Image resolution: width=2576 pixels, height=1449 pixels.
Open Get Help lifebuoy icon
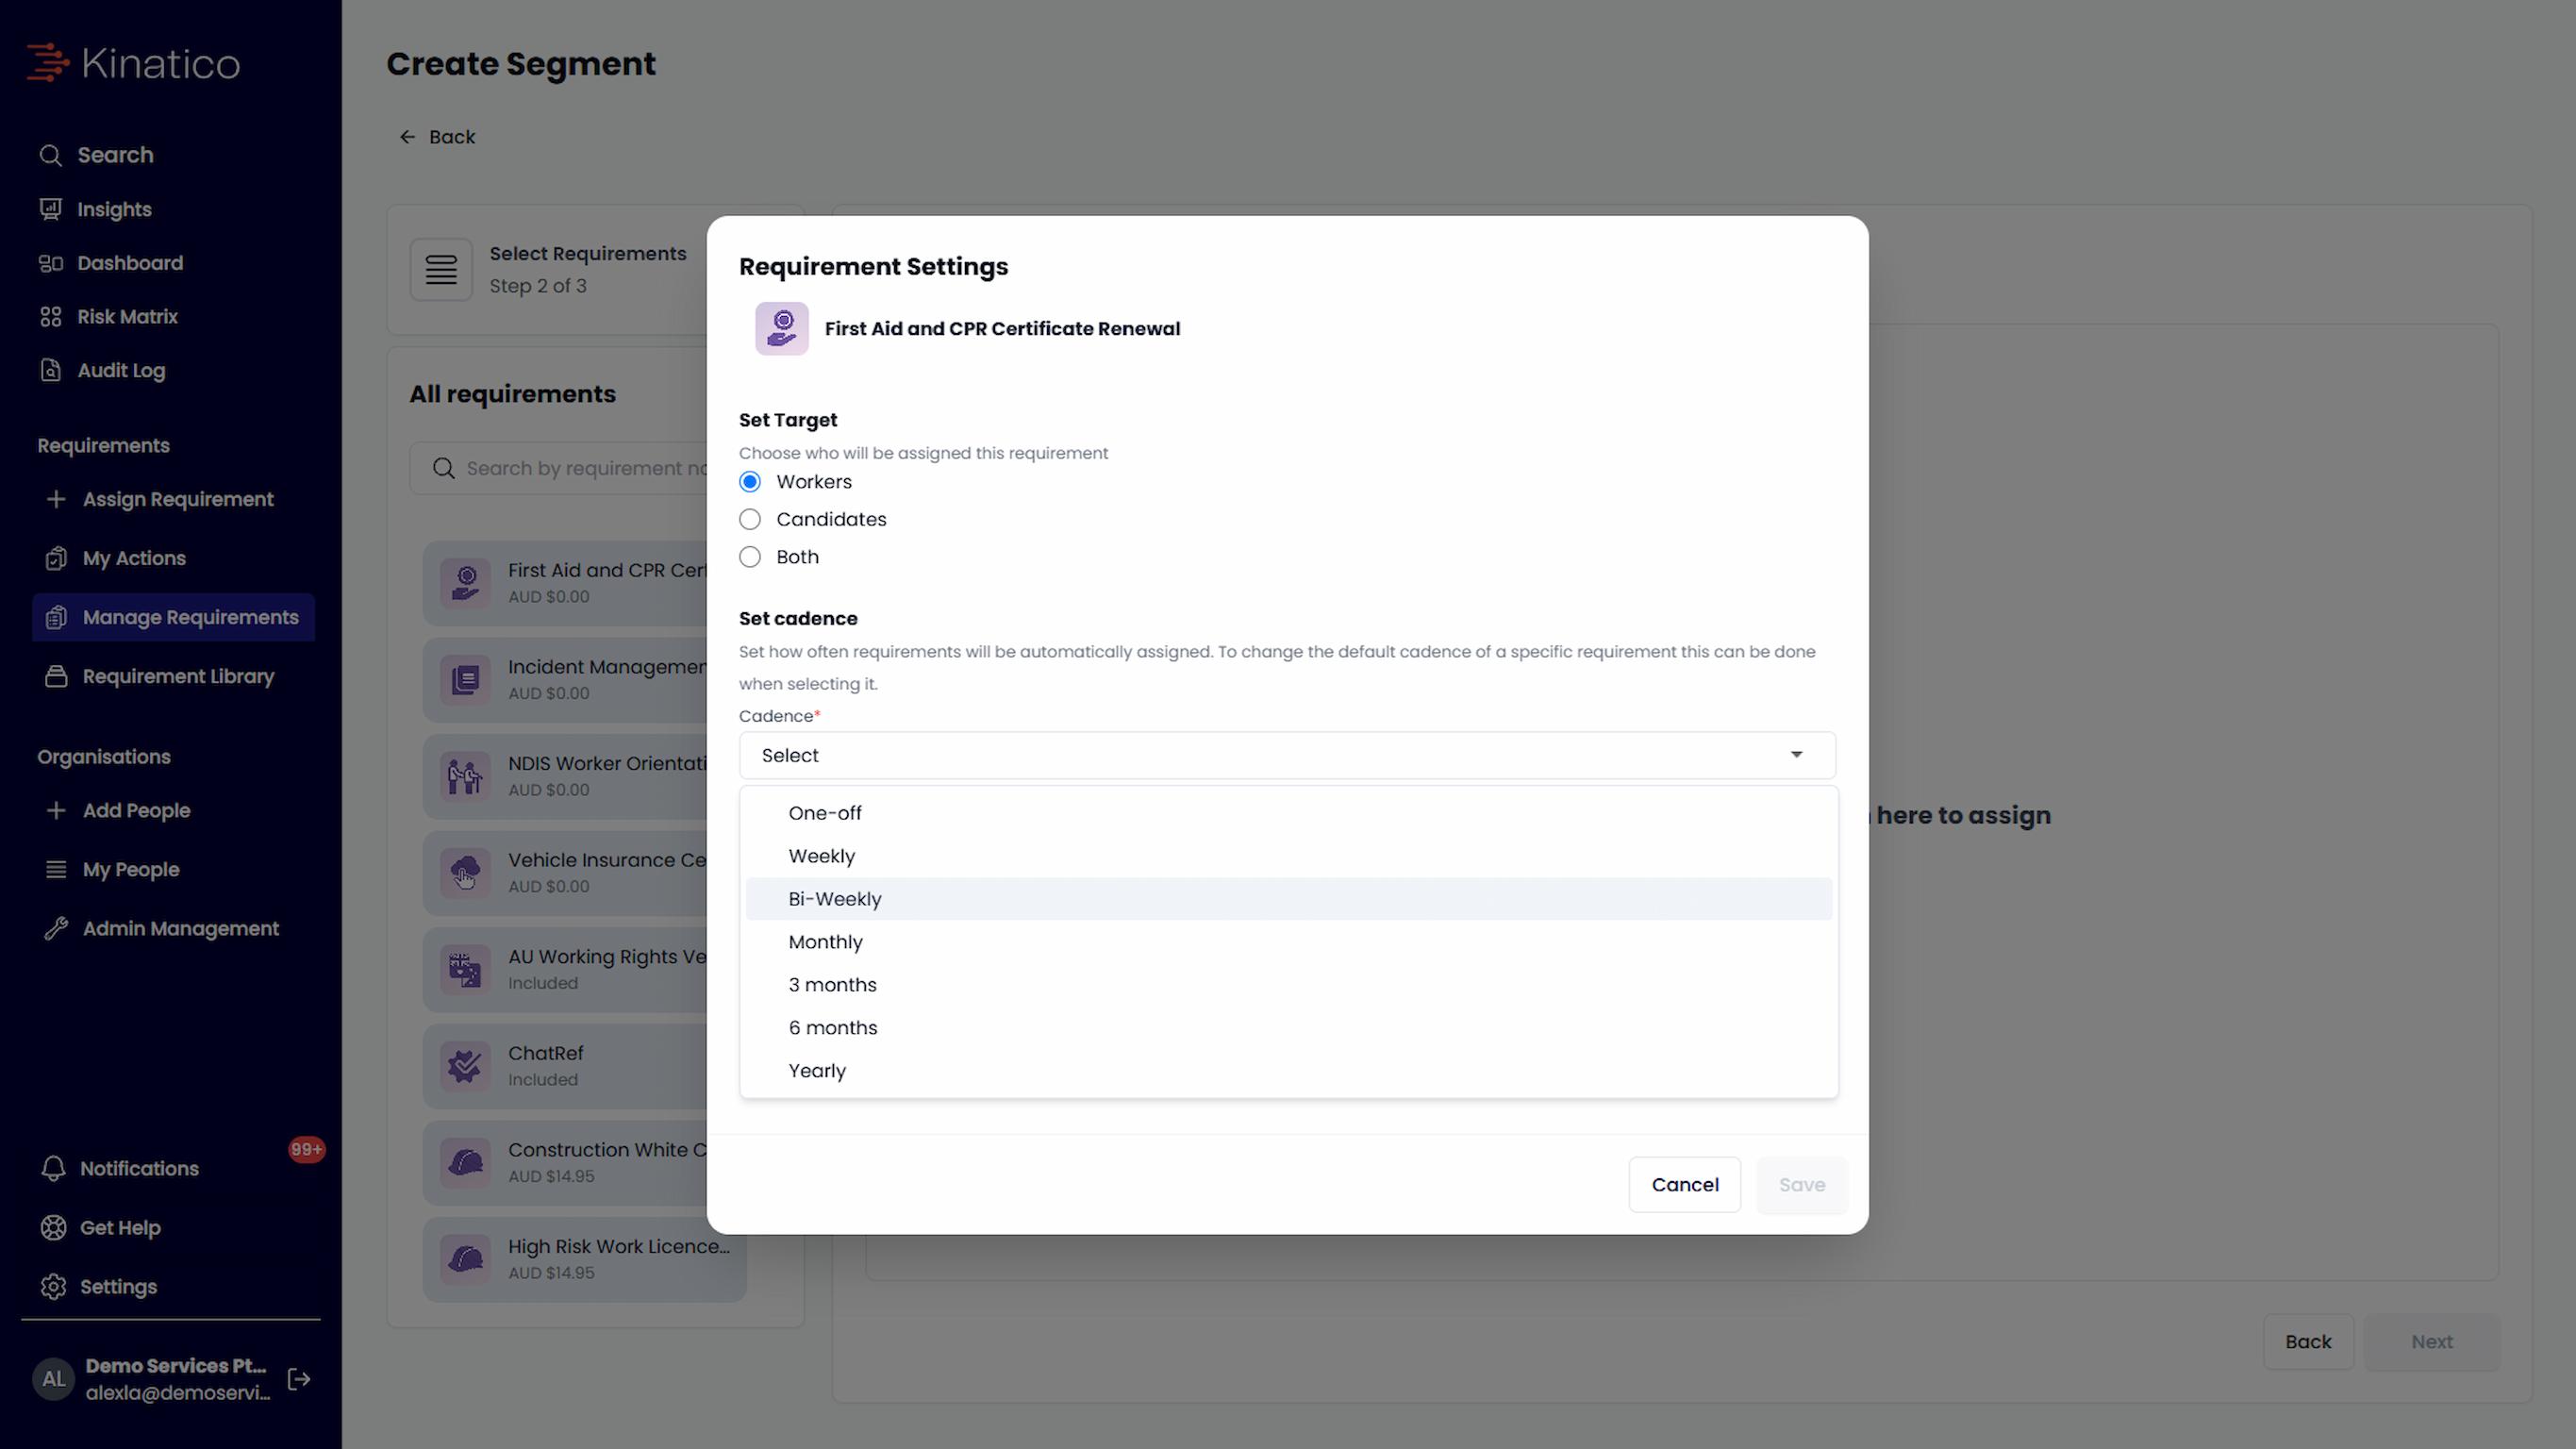[53, 1227]
